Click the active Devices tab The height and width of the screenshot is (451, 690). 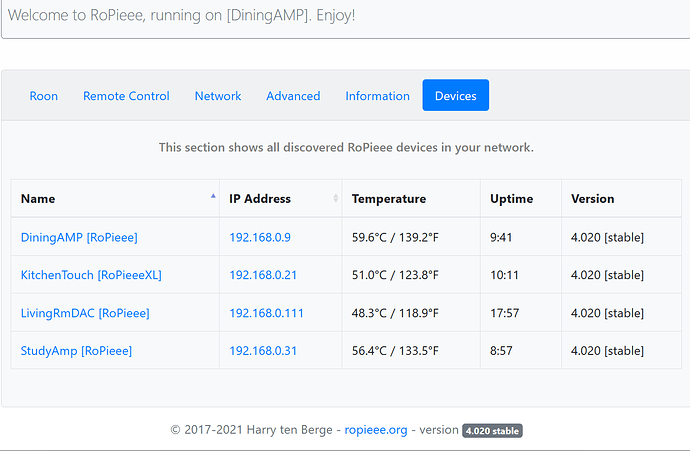click(x=455, y=96)
